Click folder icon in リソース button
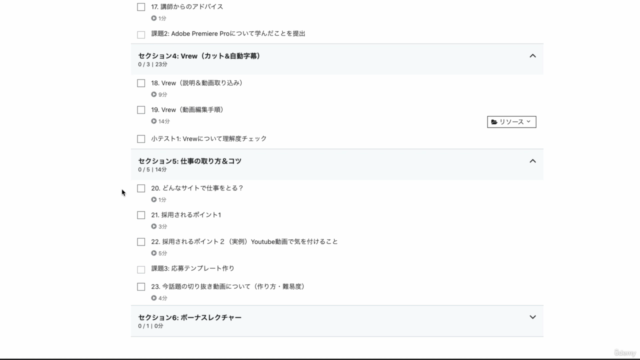This screenshot has width=640, height=360. [494, 122]
